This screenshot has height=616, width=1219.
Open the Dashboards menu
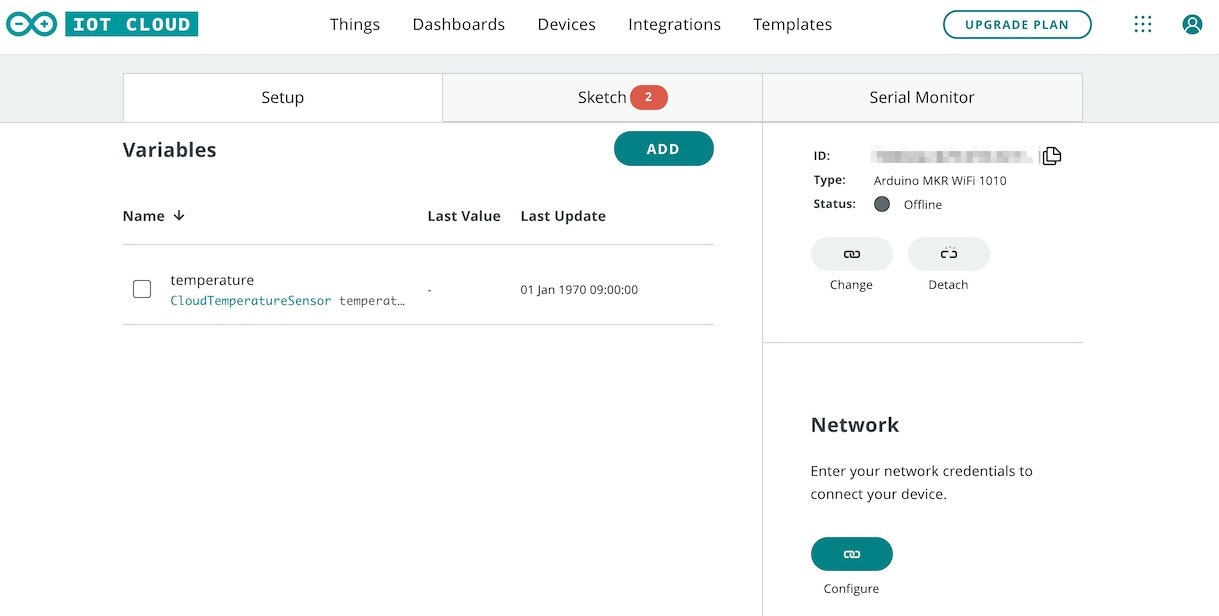[459, 25]
